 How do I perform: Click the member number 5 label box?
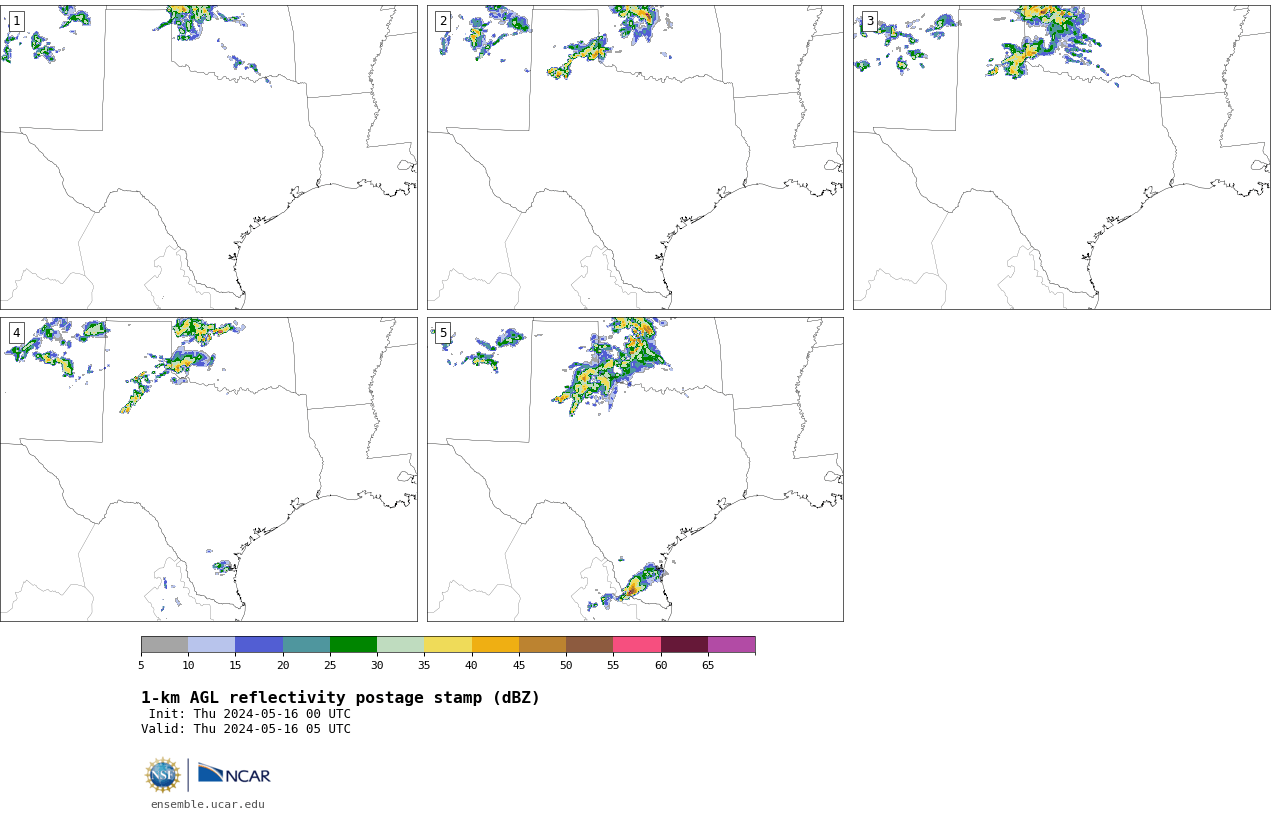point(443,333)
